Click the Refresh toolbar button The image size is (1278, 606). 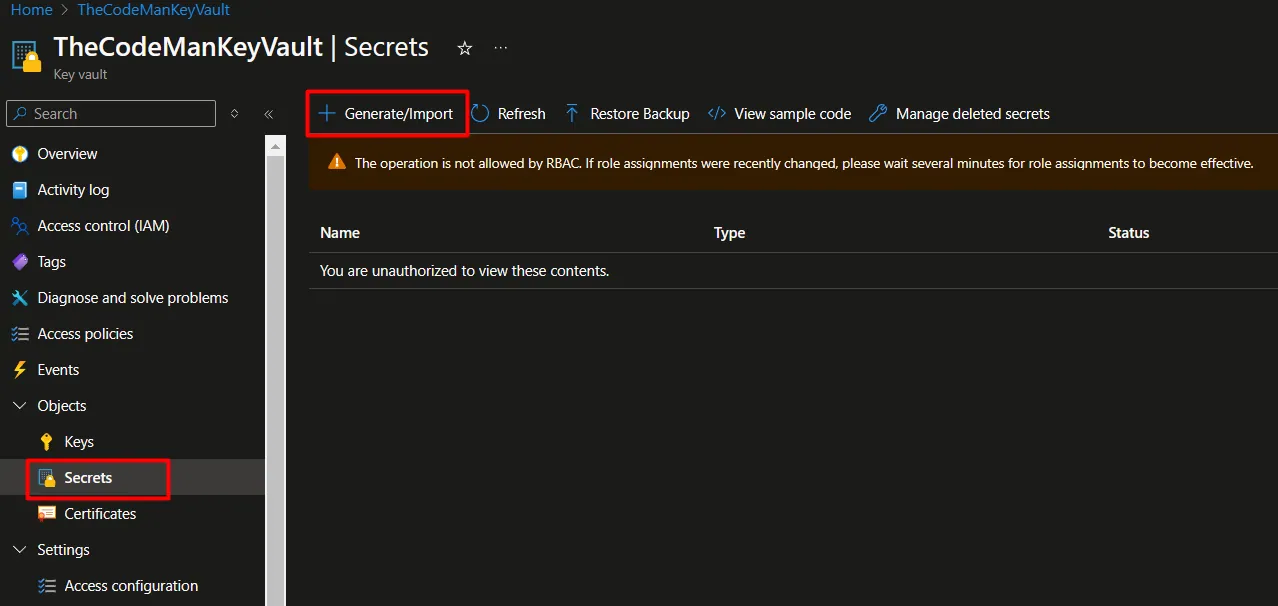tap(508, 114)
